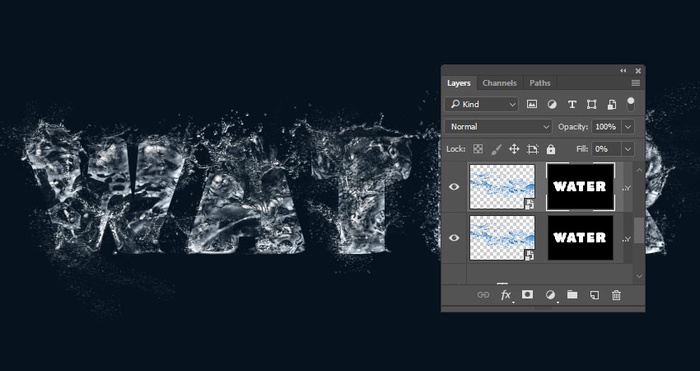Click the shape layer filter icon

coord(592,104)
